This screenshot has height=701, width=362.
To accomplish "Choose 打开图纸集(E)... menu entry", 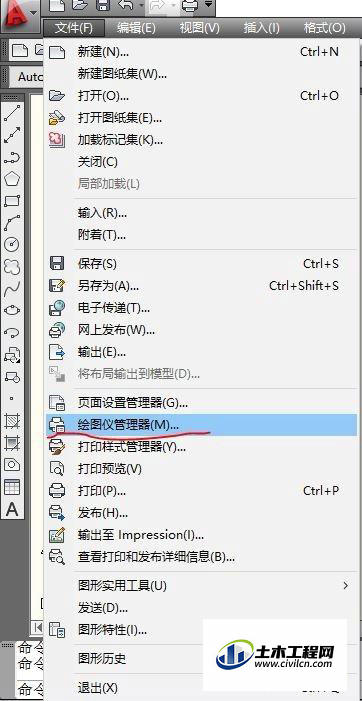I will (x=202, y=118).
